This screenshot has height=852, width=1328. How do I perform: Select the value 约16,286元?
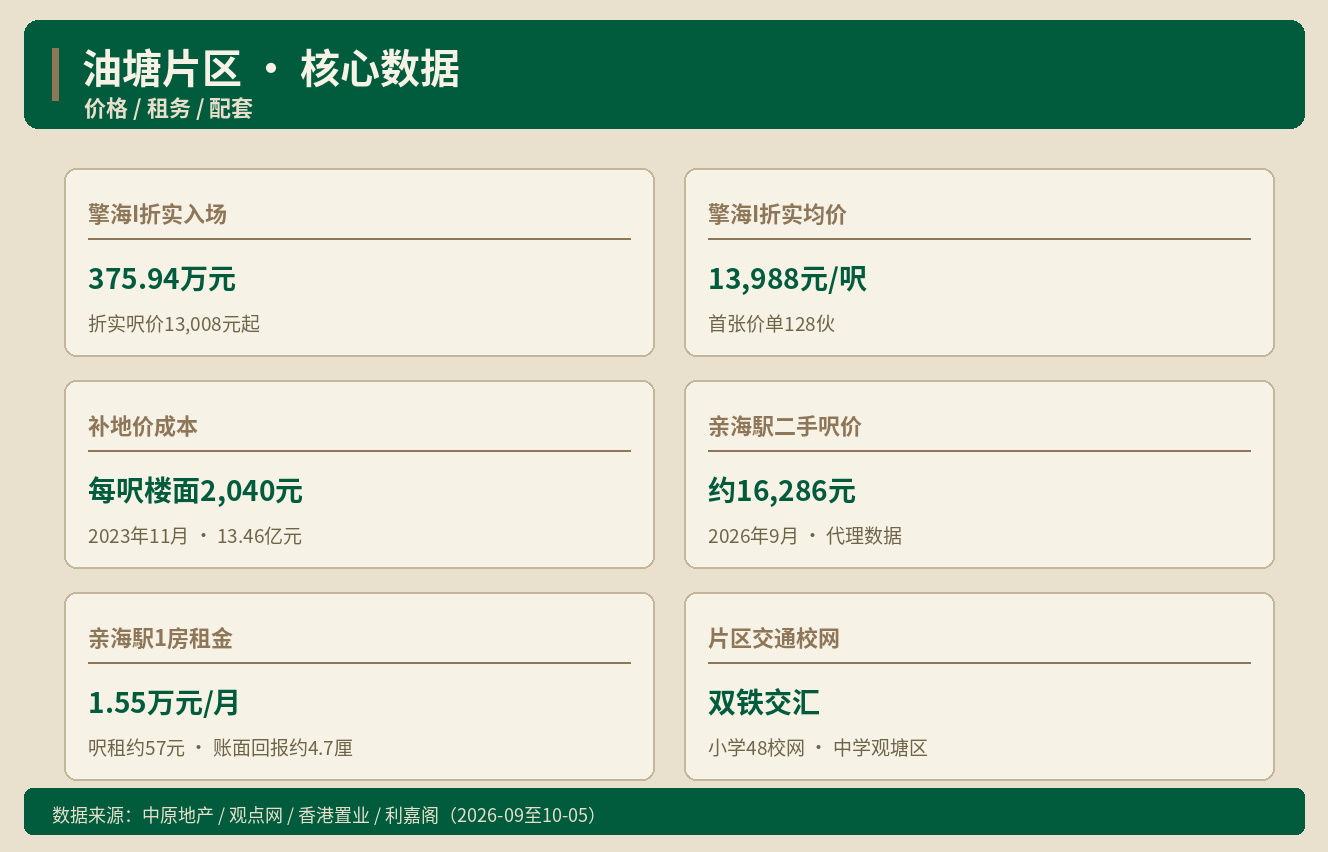[782, 491]
